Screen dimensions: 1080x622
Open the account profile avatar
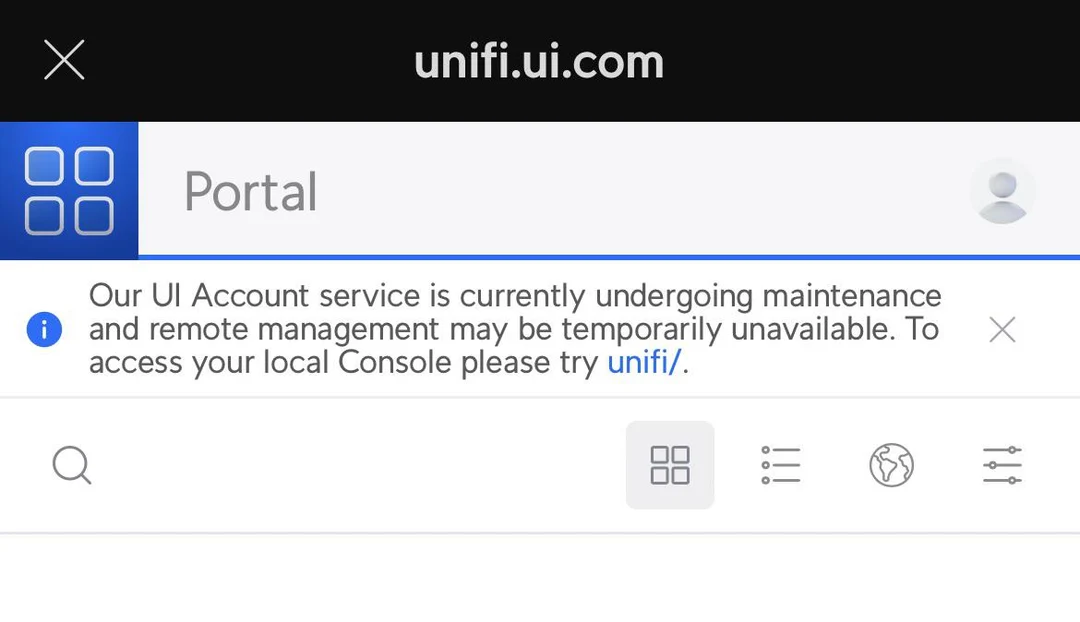coord(1002,191)
